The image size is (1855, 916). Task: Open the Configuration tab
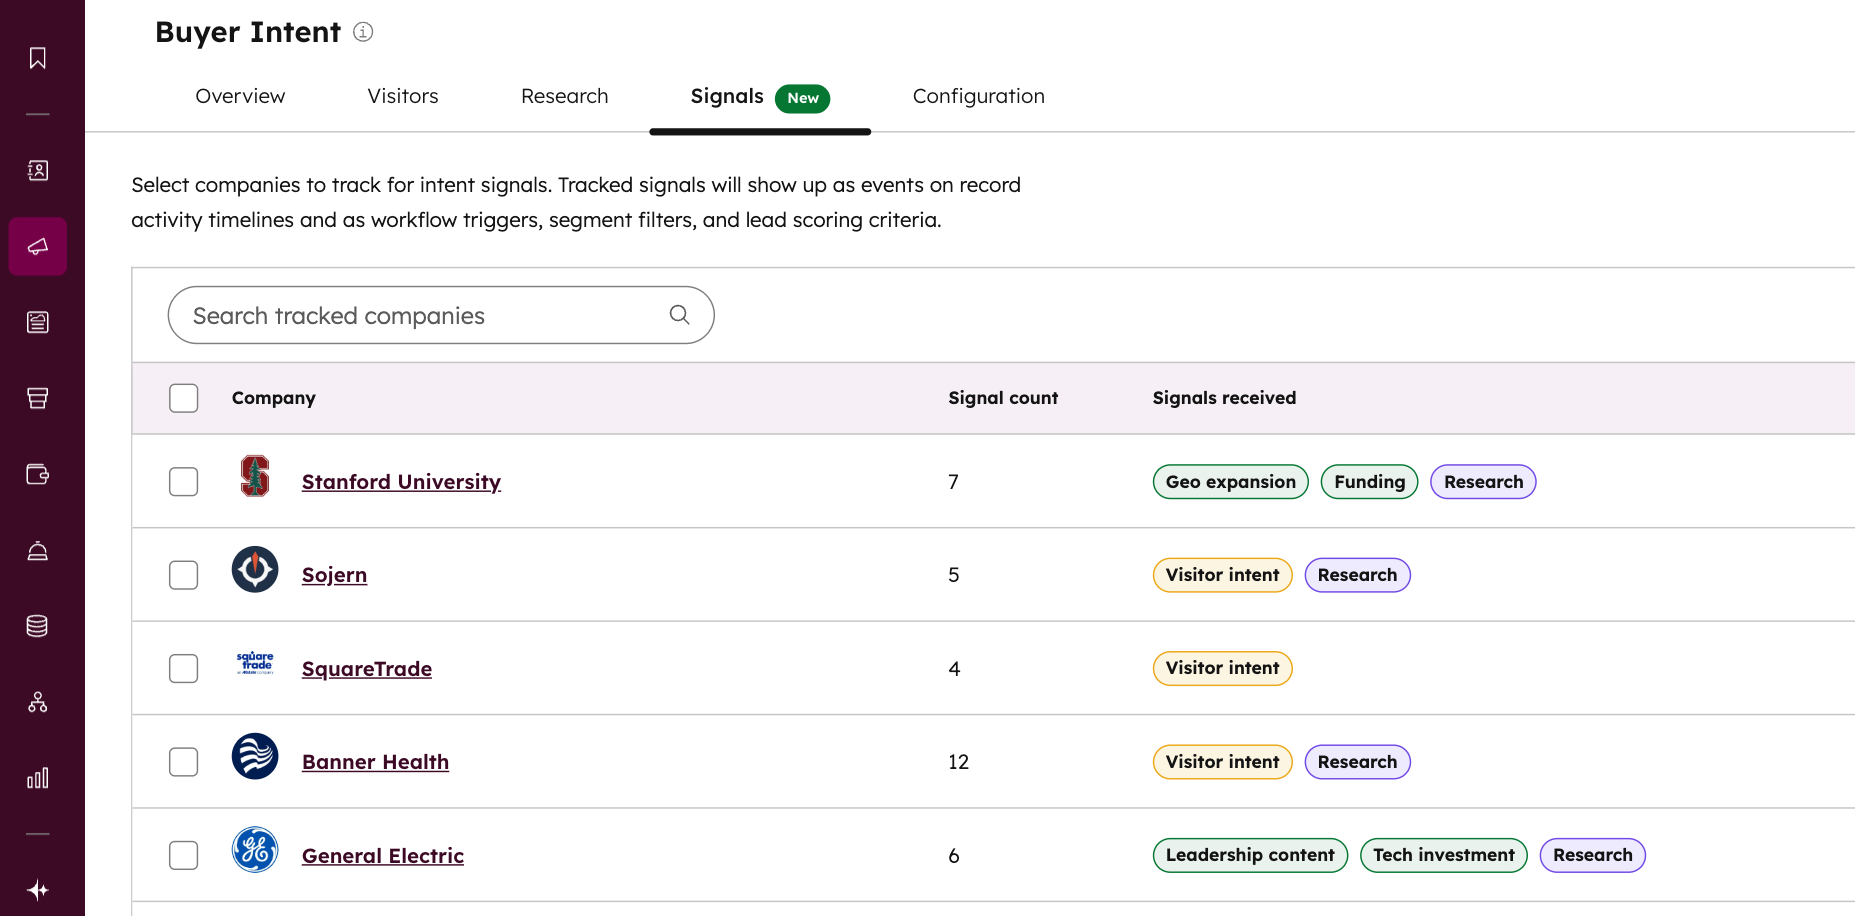(978, 96)
